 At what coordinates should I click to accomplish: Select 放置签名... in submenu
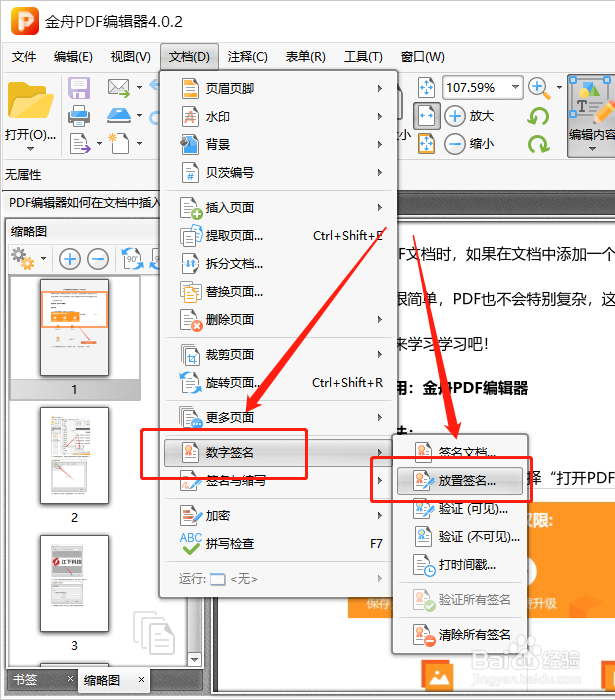[460, 480]
